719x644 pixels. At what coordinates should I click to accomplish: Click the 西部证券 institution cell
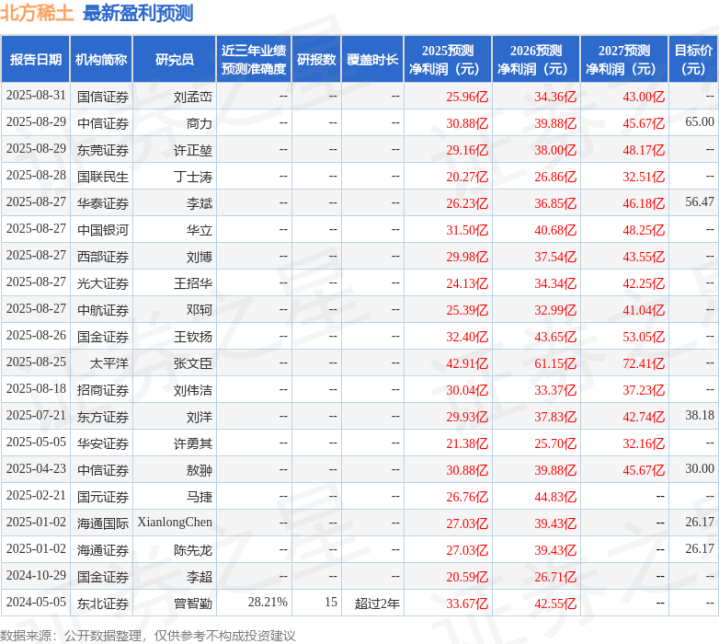pos(103,256)
